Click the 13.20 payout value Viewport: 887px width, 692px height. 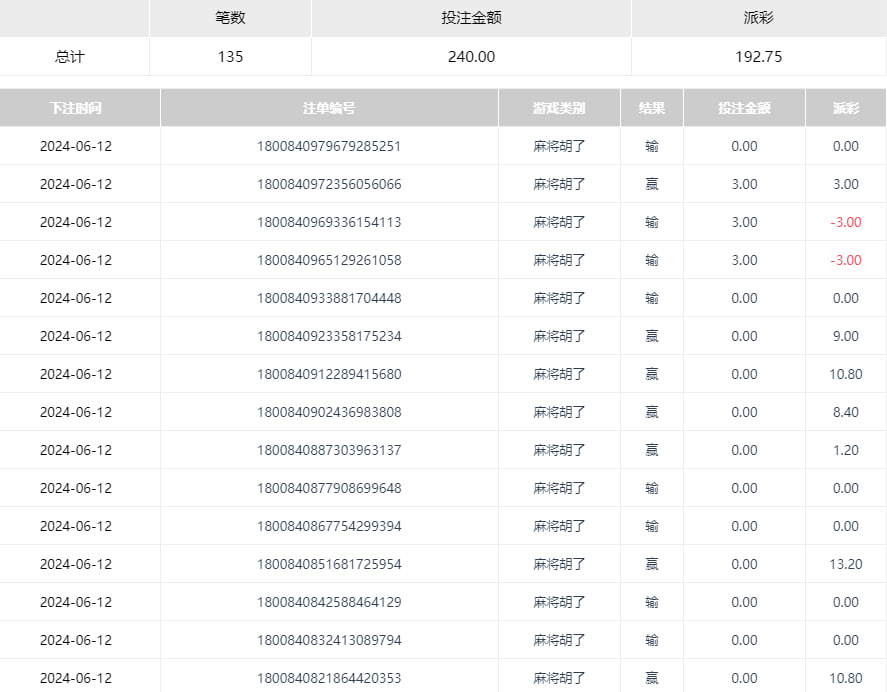(x=845, y=564)
